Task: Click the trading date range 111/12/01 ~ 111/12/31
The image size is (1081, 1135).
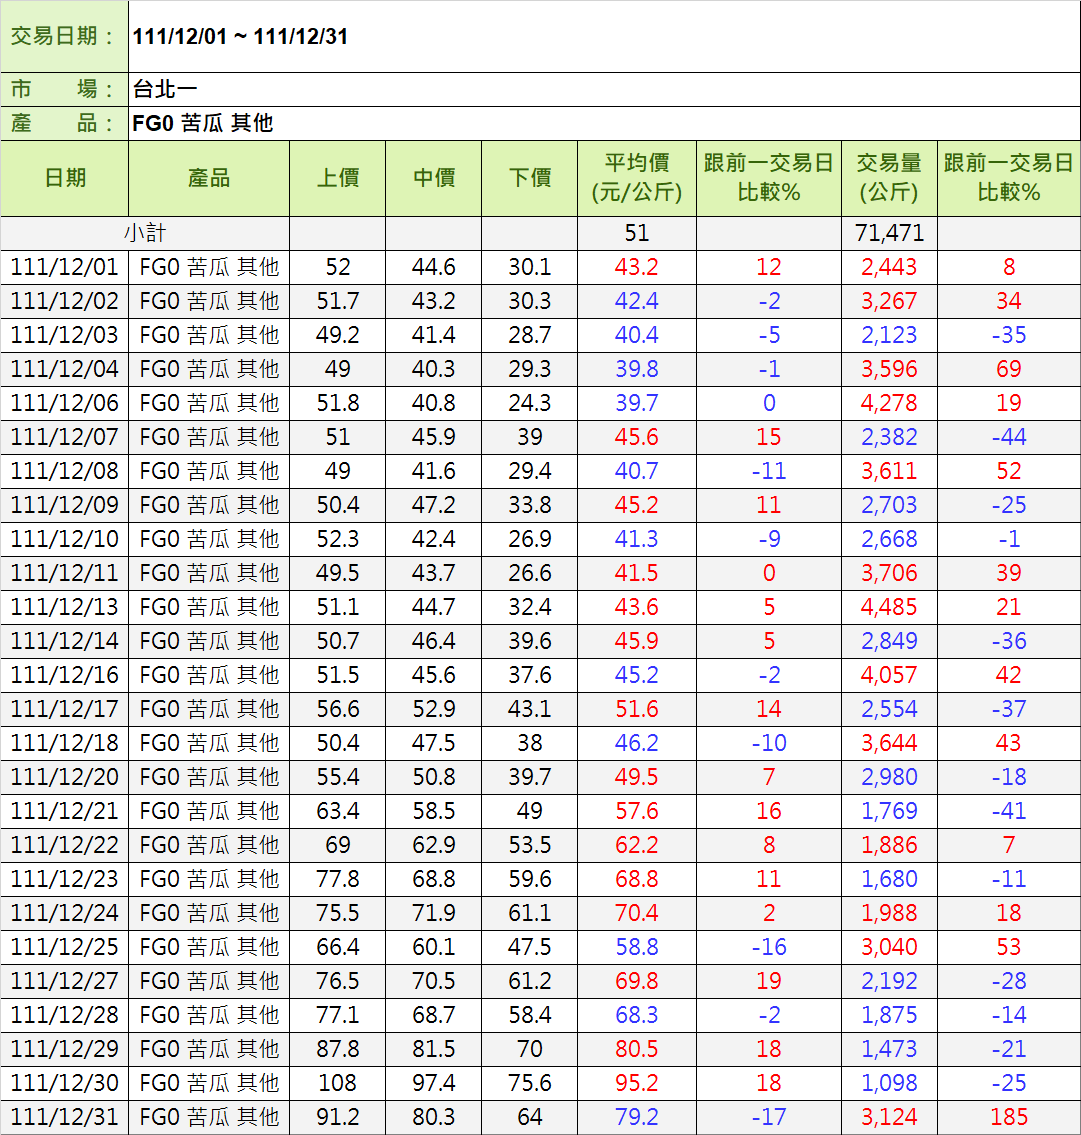Action: click(240, 37)
